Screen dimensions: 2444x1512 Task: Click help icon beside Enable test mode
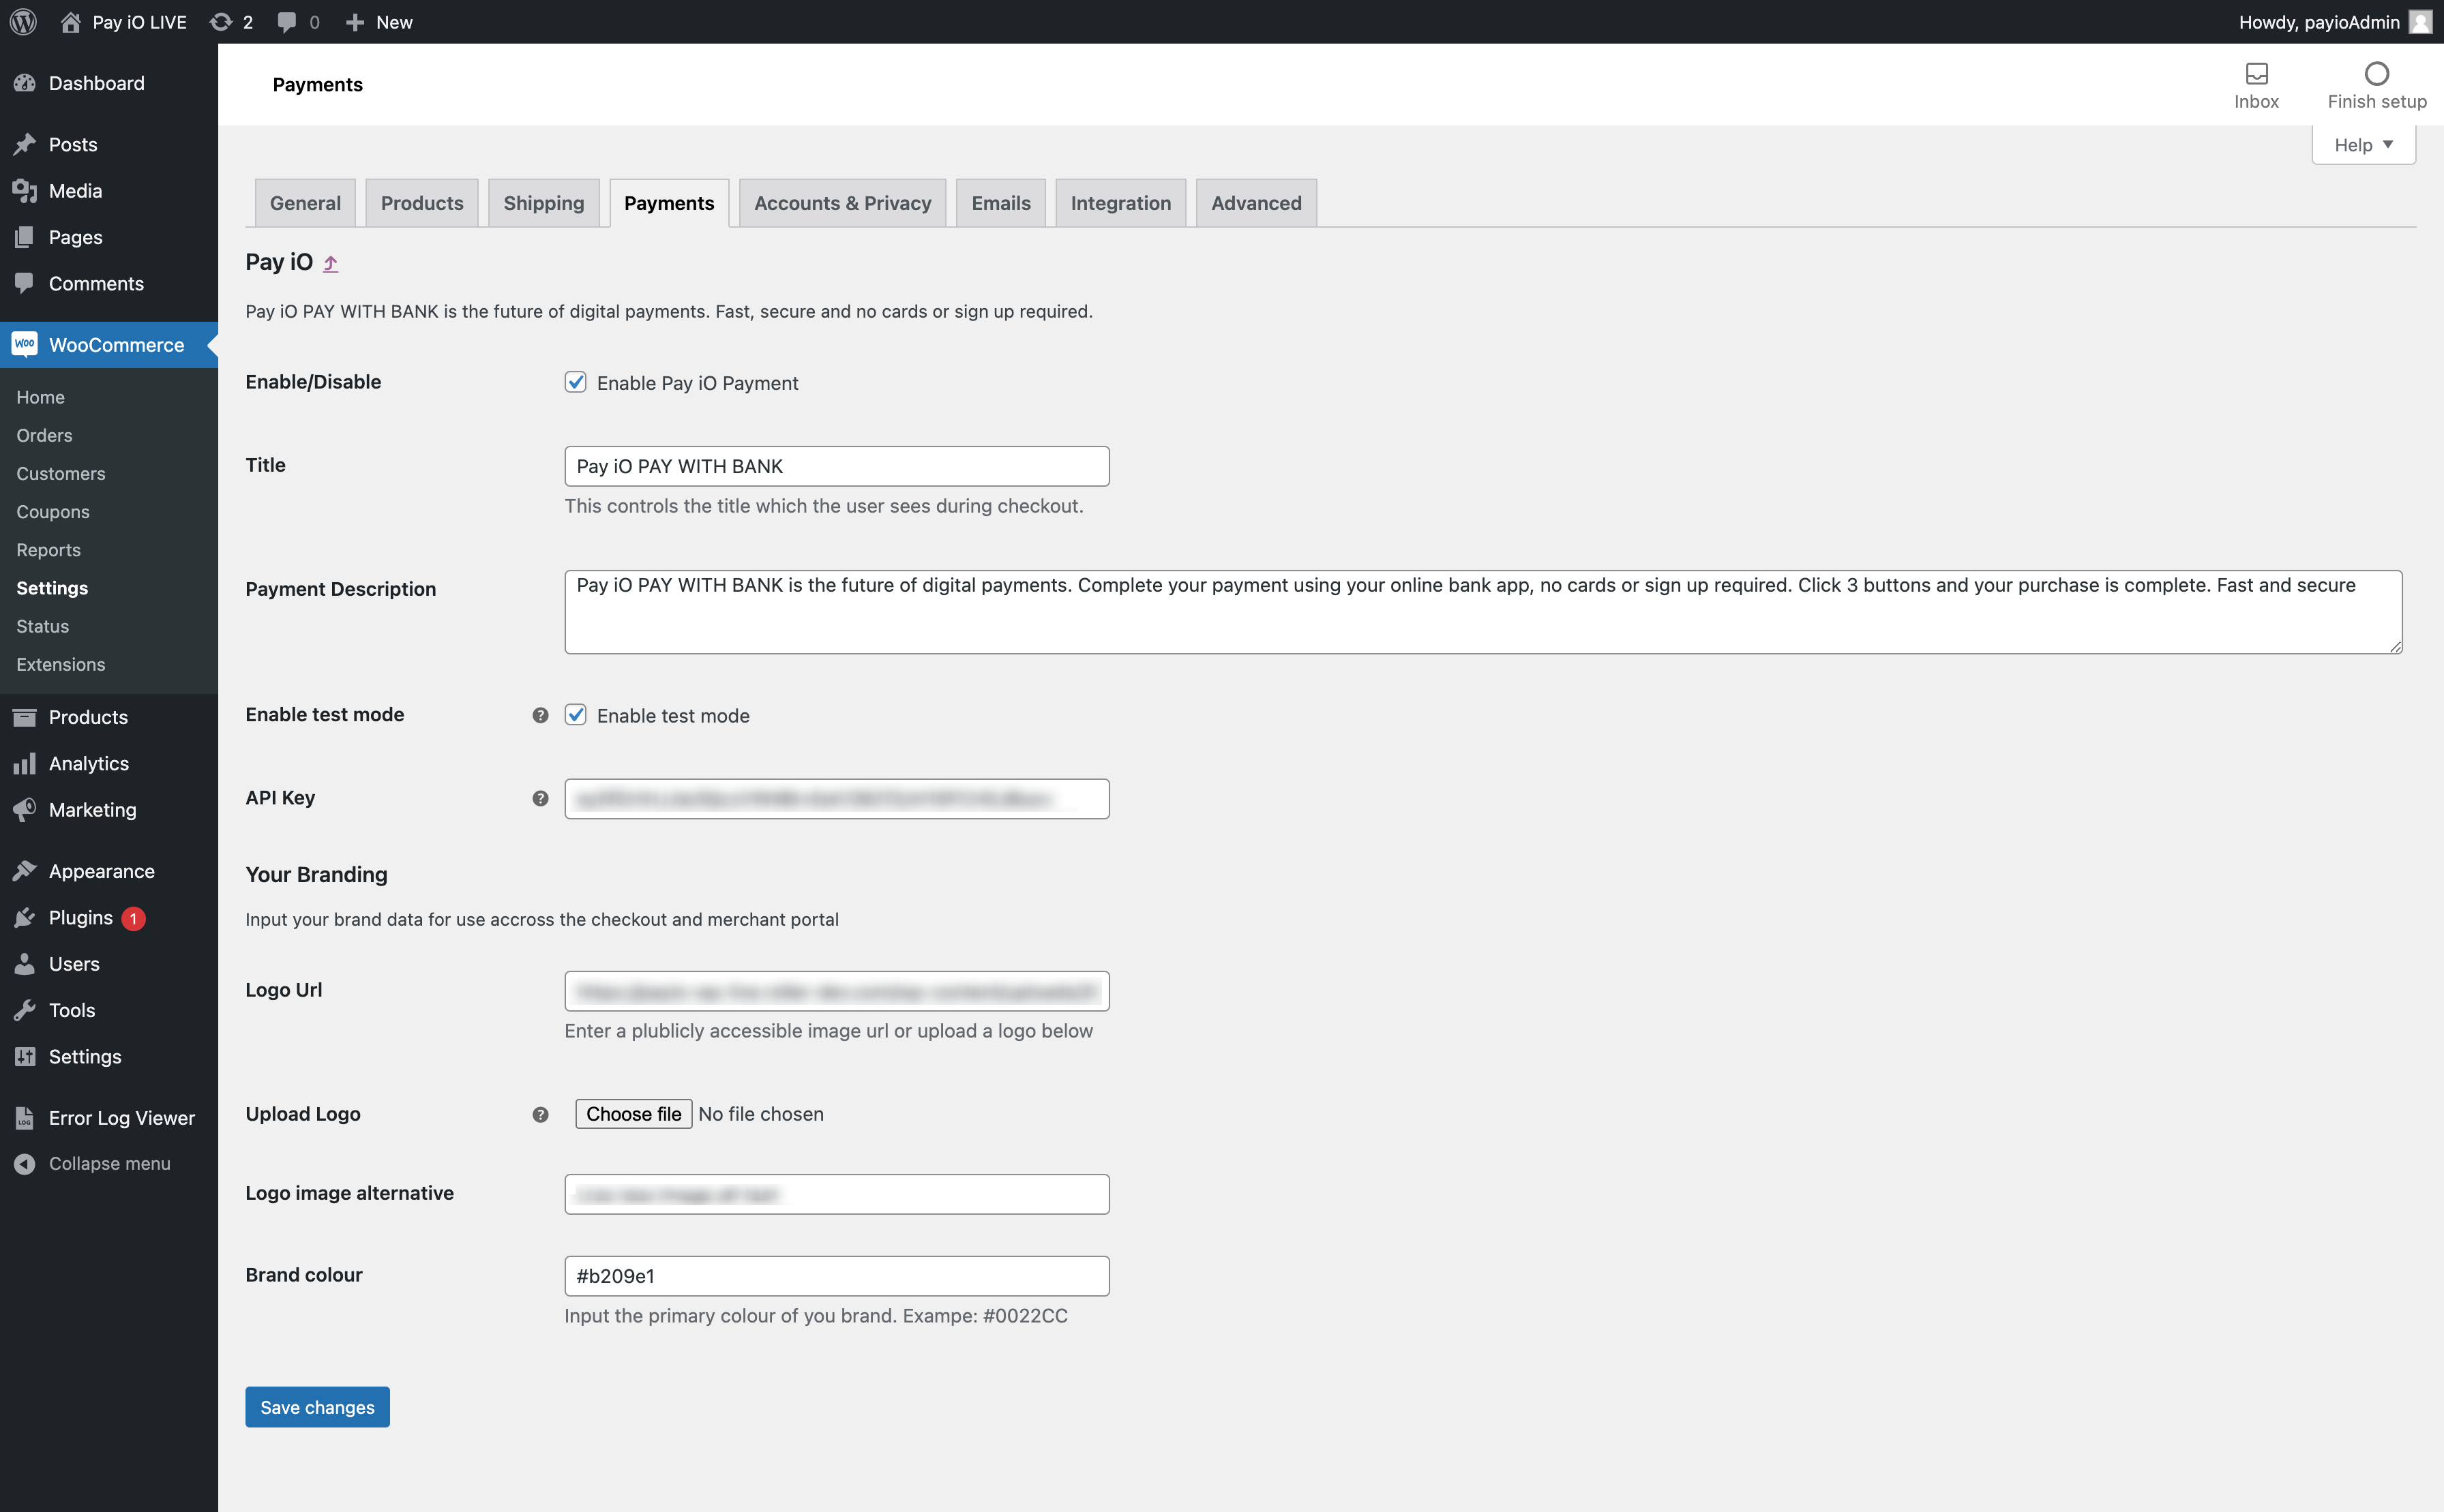(540, 715)
